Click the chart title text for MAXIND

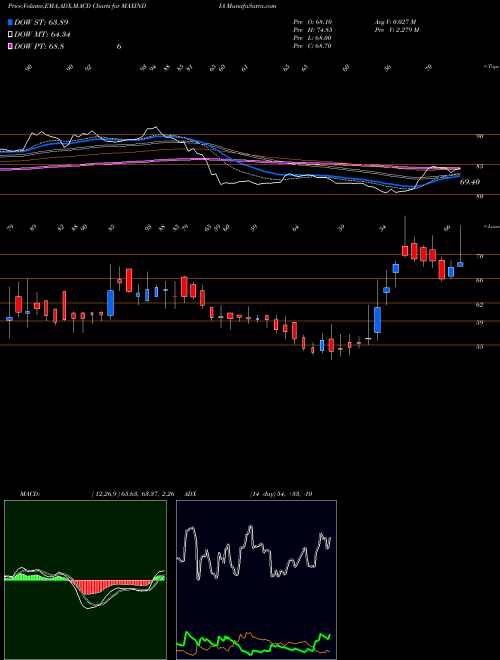(x=77, y=6)
